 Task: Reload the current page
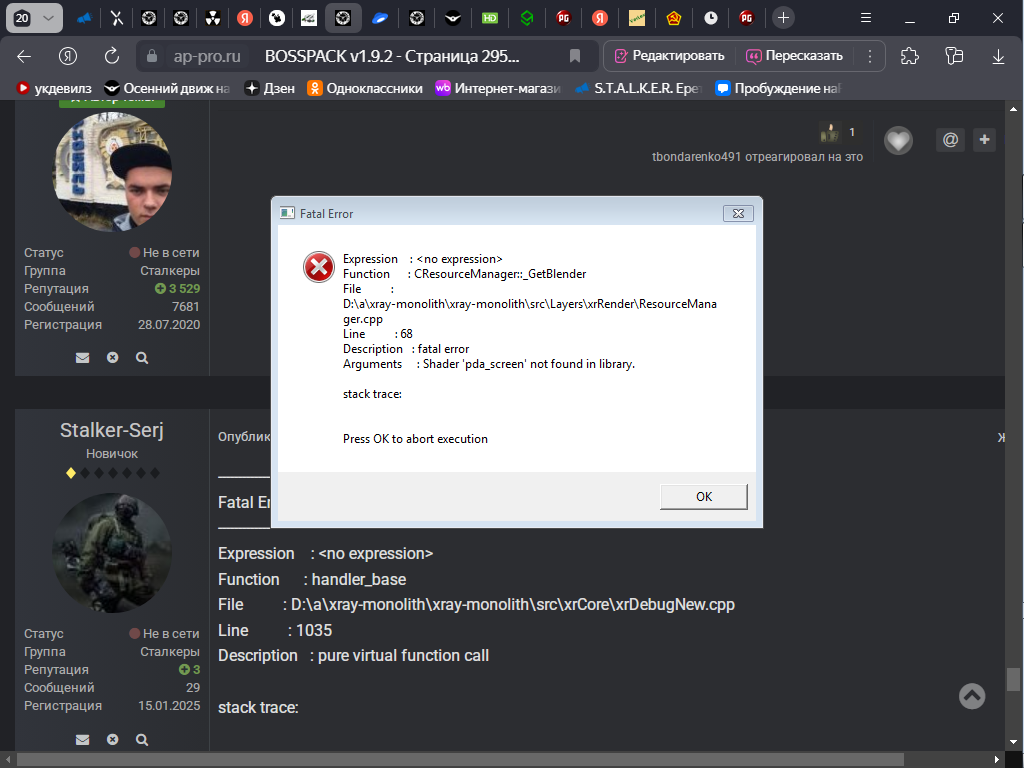[x=112, y=56]
